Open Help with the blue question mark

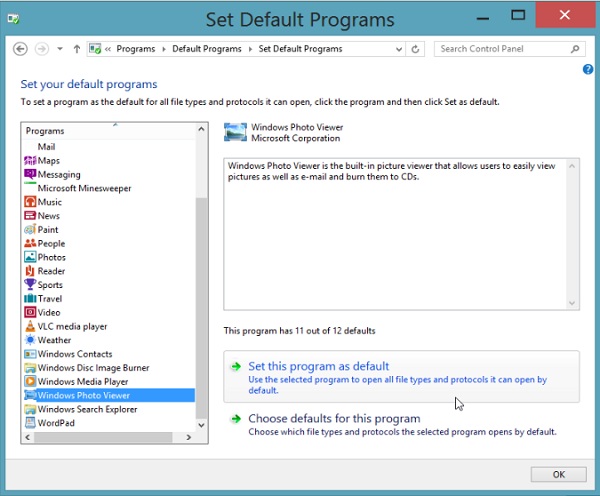[588, 69]
